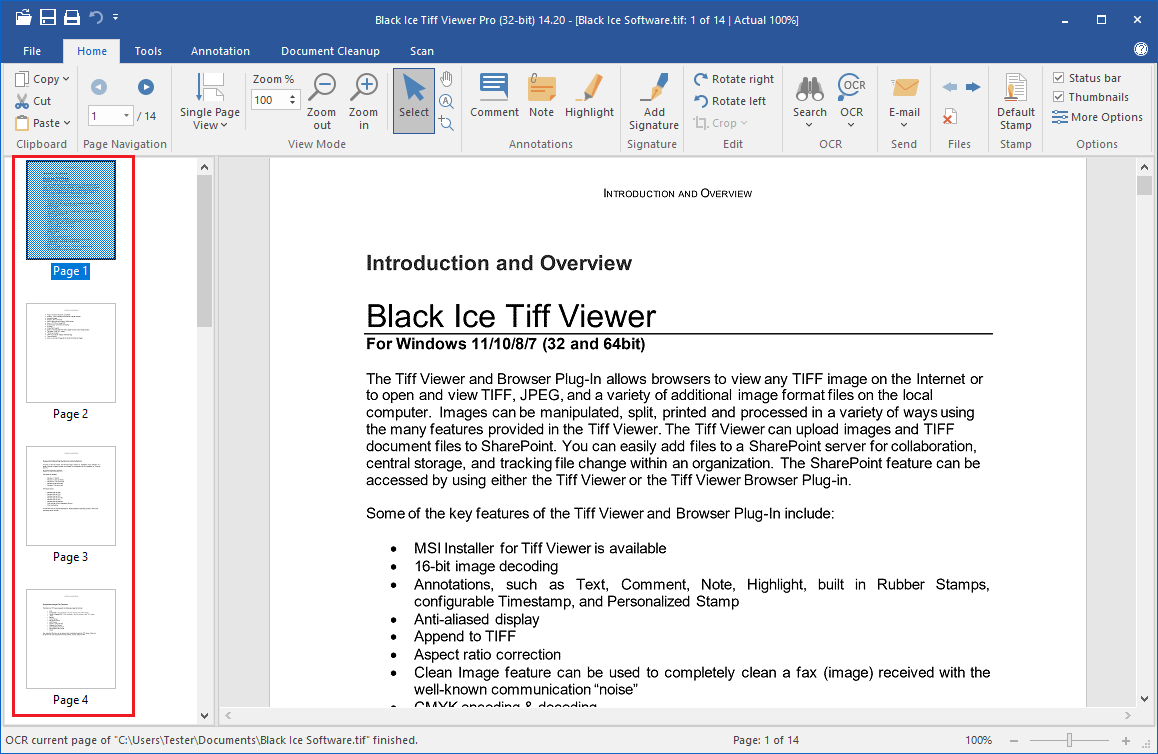Expand the Paste options arrow
The width and height of the screenshot is (1158, 754).
[66, 123]
